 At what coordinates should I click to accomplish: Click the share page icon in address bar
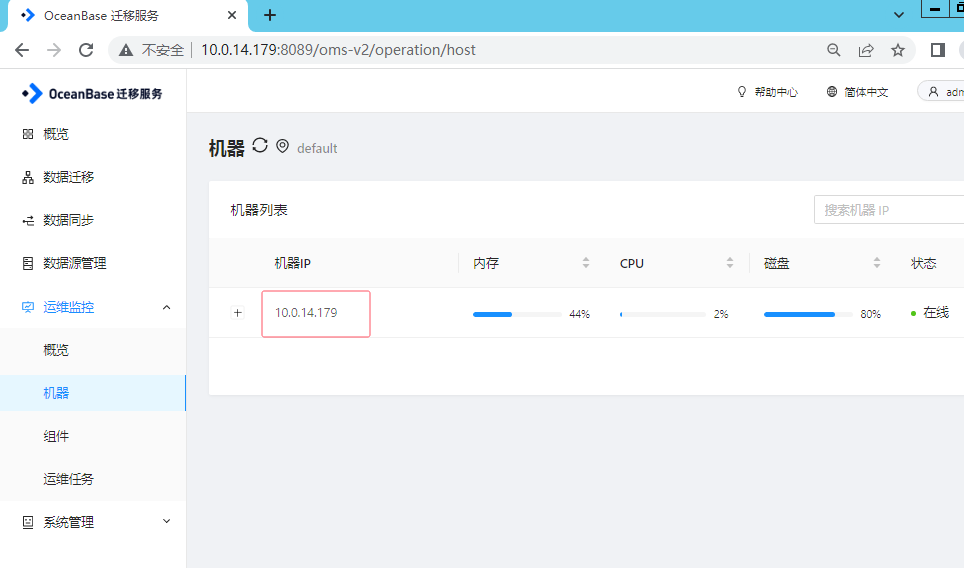pyautogui.click(x=866, y=50)
